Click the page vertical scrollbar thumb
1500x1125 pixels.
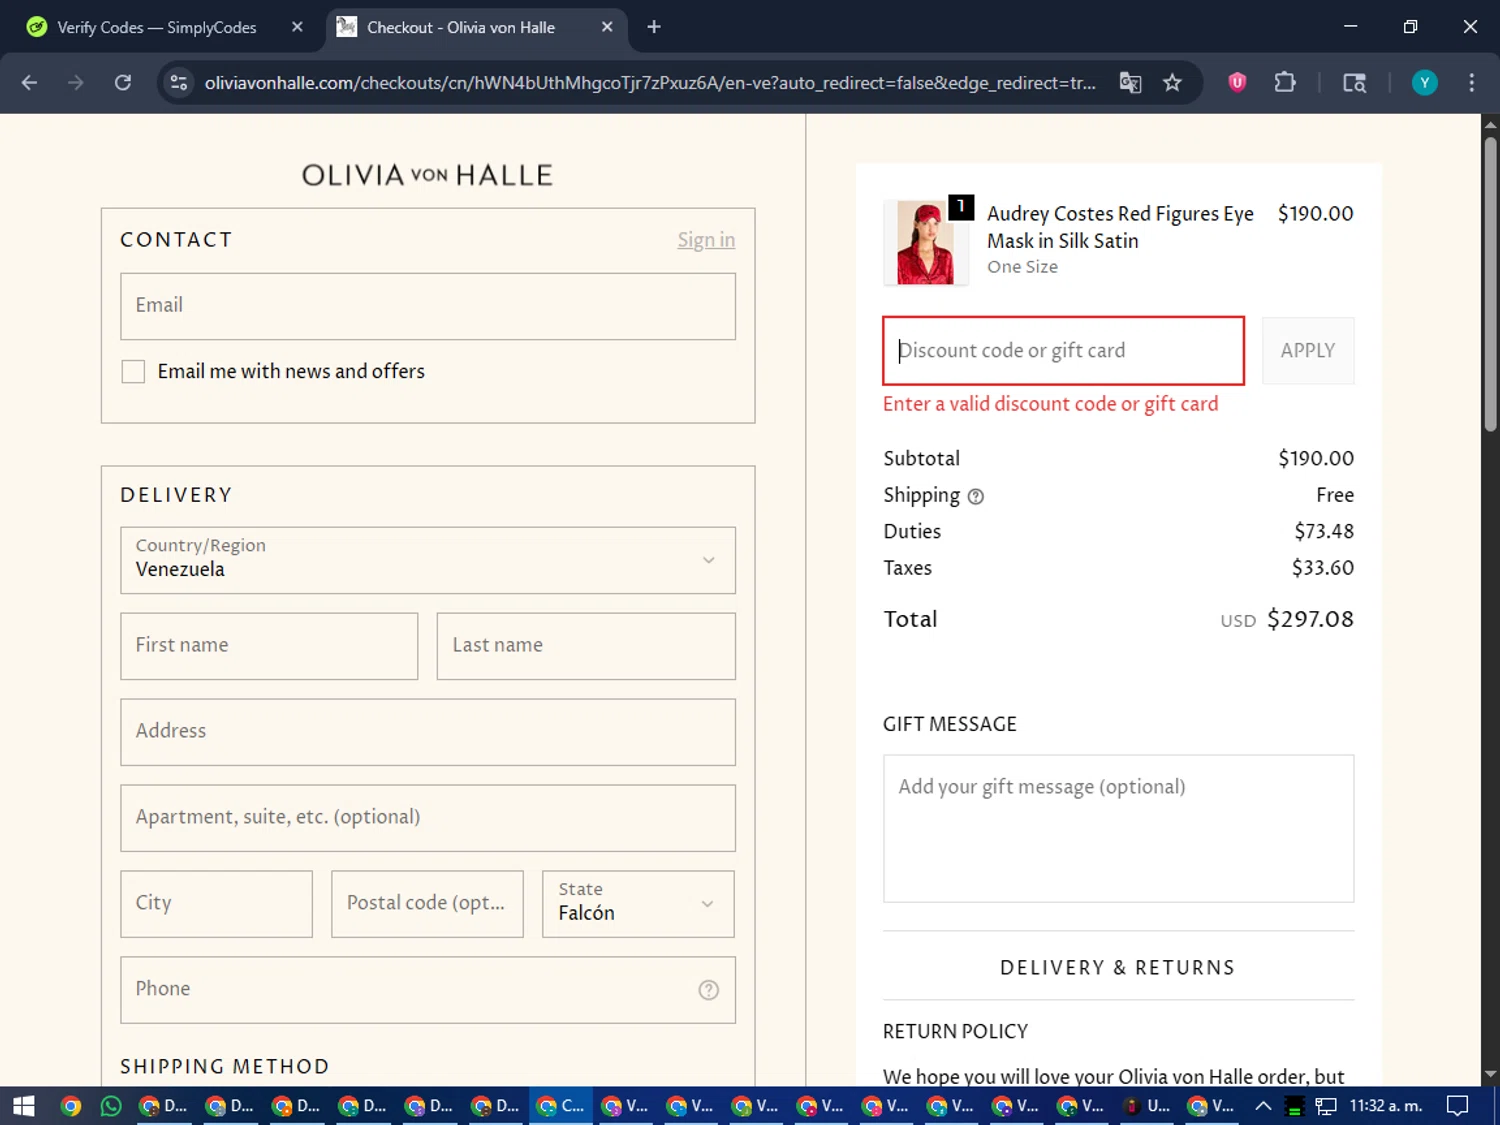click(1490, 283)
